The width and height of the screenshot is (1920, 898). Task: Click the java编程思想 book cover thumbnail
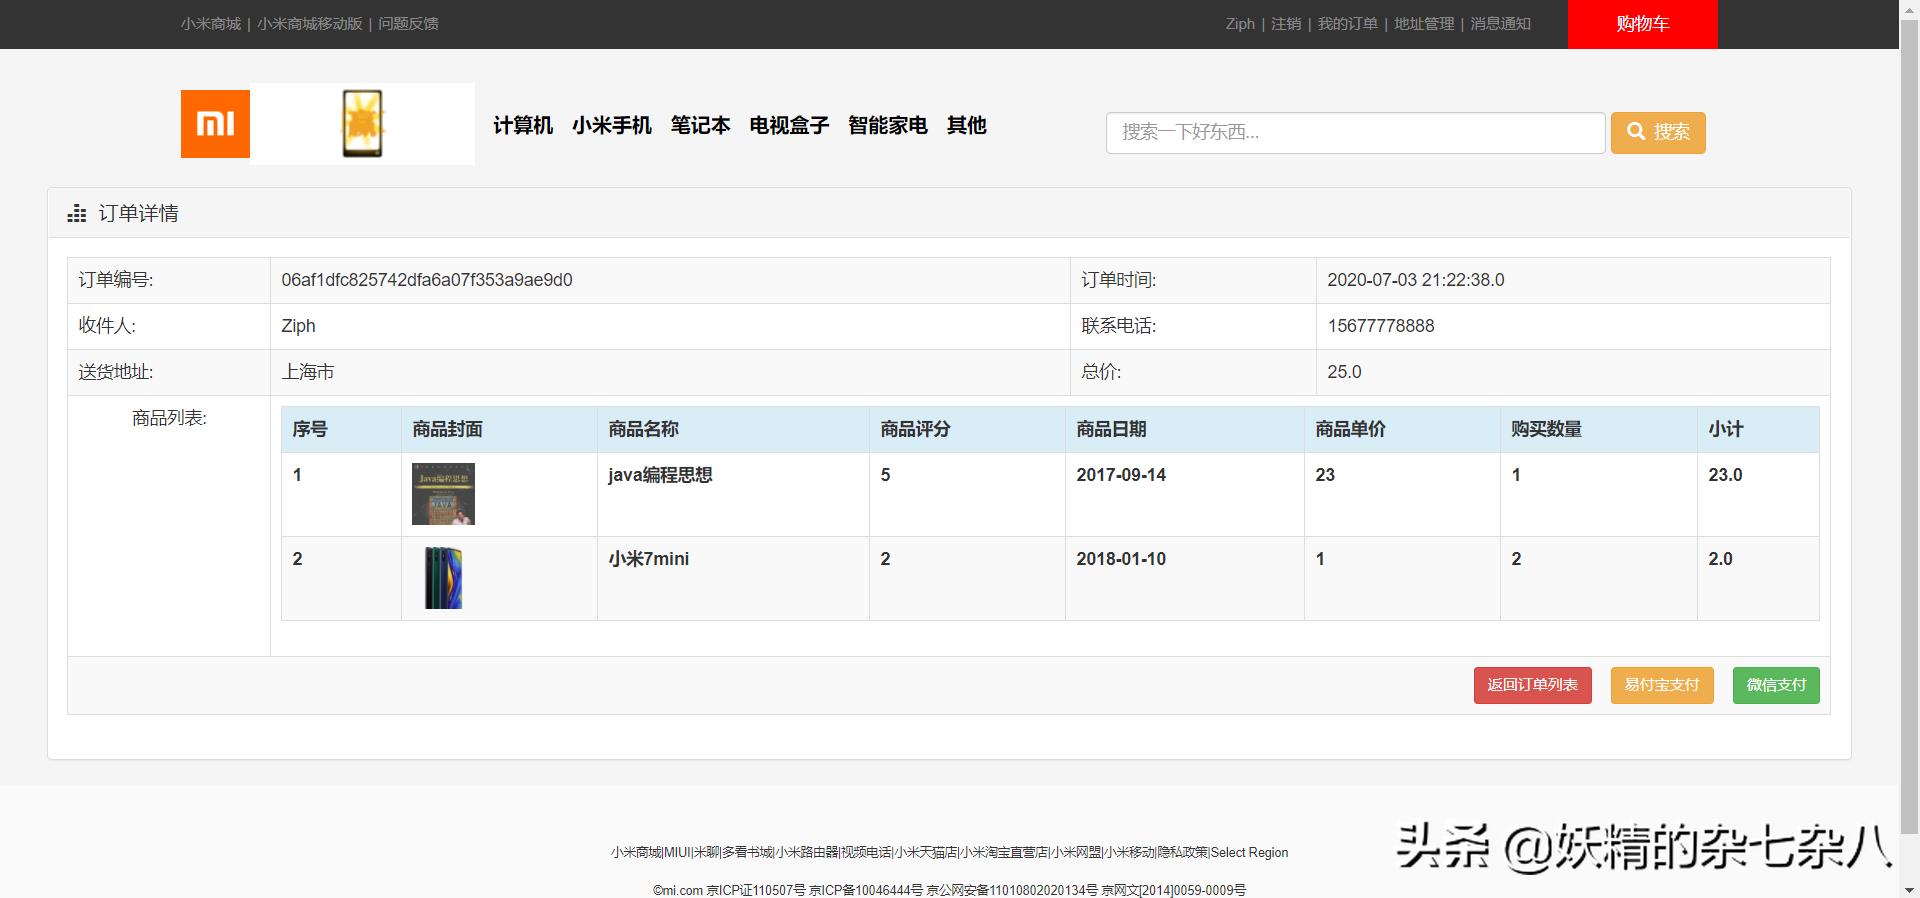click(x=443, y=494)
